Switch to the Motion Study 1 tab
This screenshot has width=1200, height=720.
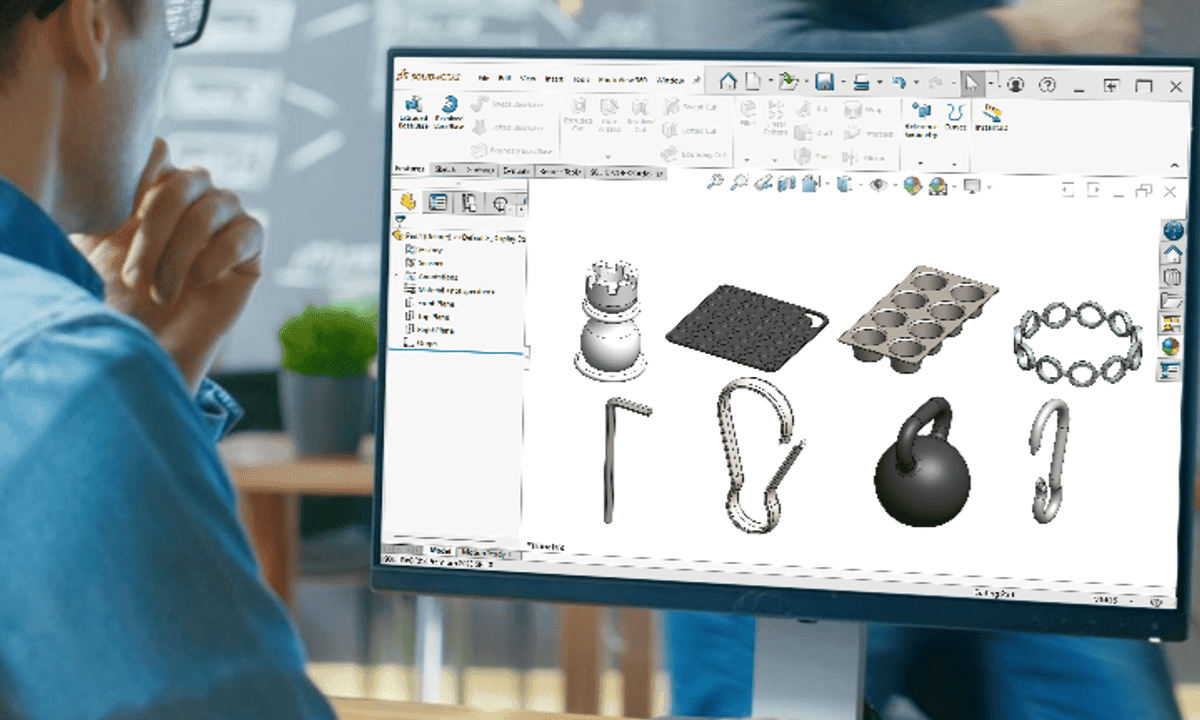484,551
